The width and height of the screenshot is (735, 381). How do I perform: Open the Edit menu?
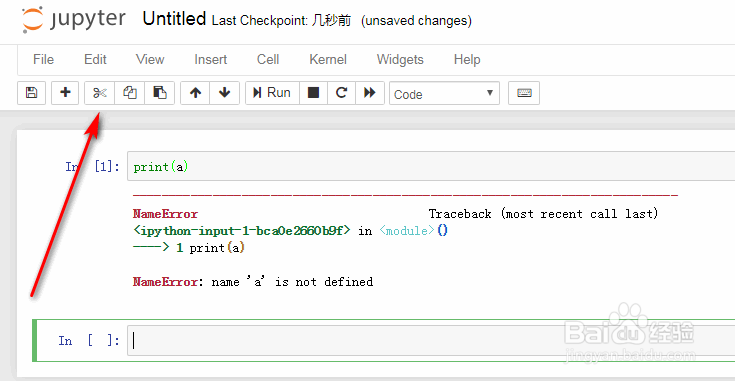click(x=95, y=60)
